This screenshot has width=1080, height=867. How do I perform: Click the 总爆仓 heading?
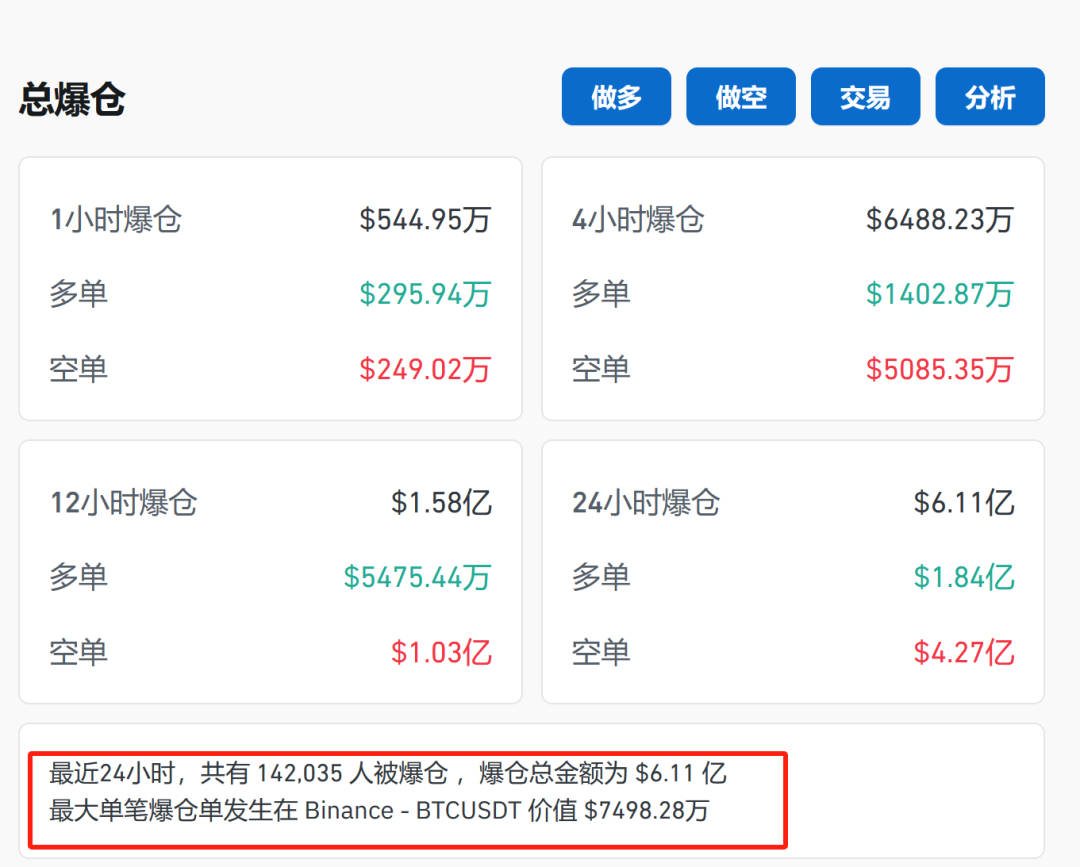[x=71, y=98]
